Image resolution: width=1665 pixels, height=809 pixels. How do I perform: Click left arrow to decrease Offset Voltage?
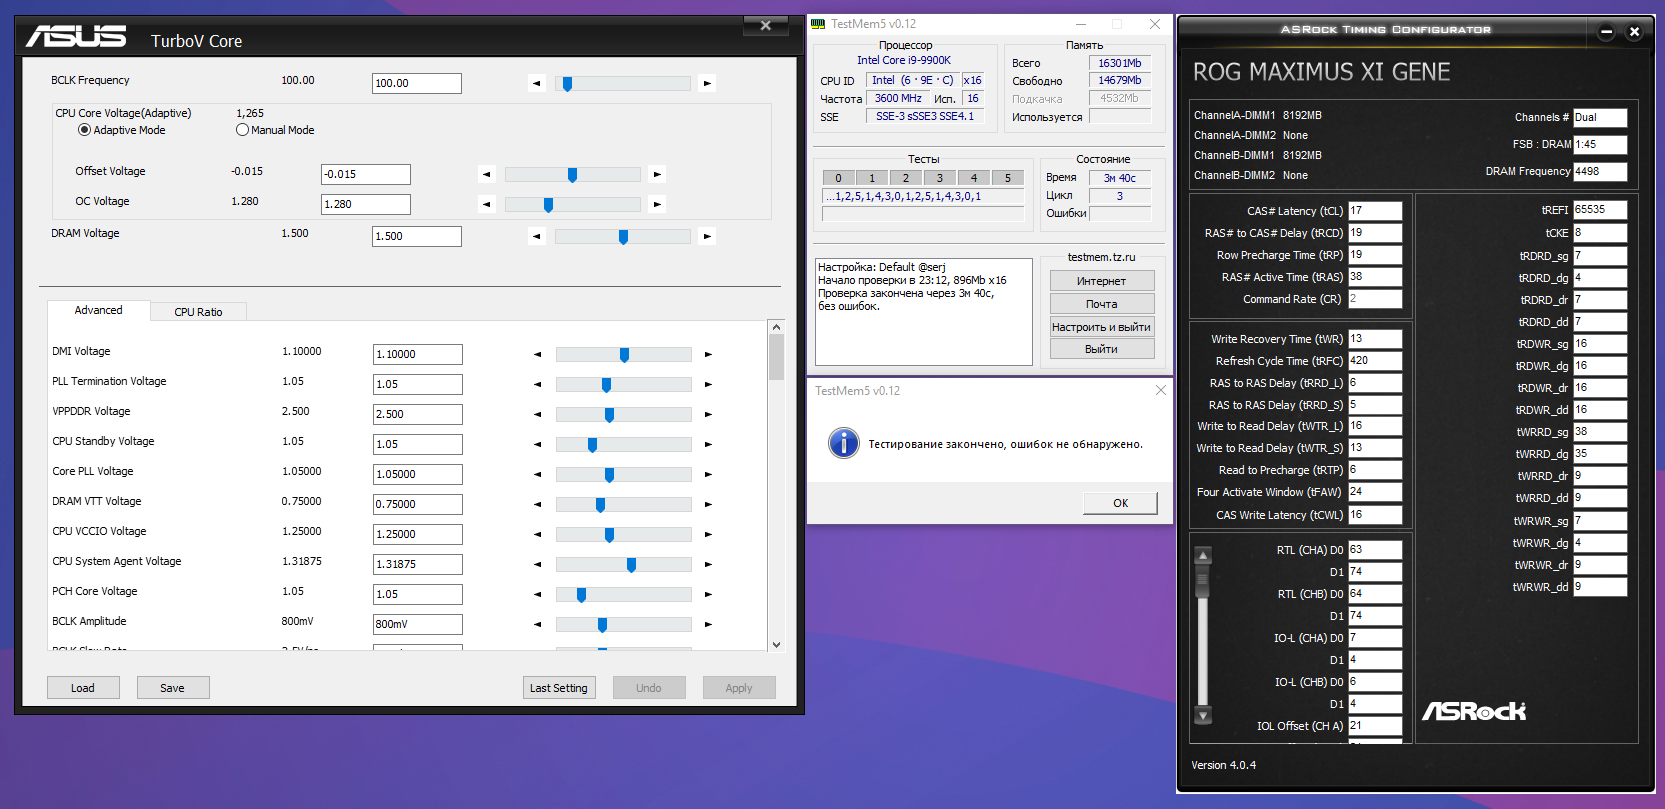tap(487, 175)
